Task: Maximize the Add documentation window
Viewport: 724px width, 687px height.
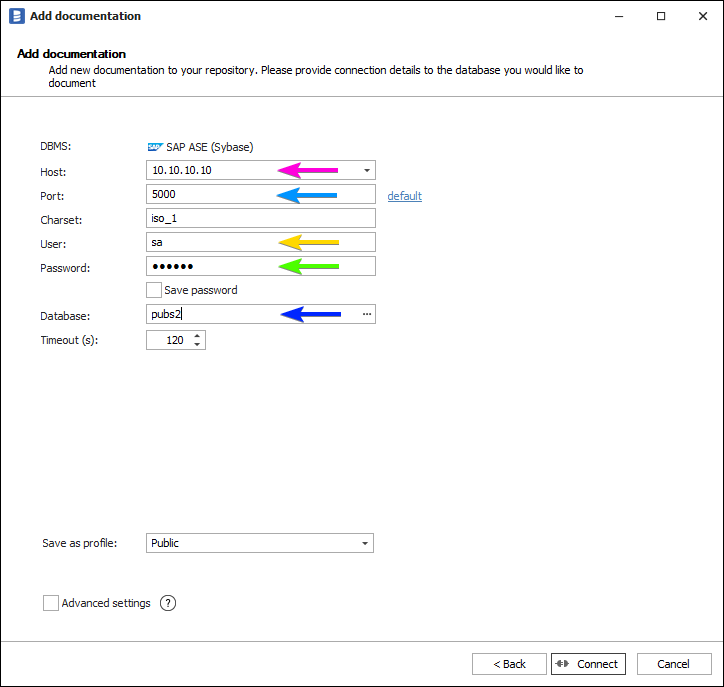Action: click(661, 16)
